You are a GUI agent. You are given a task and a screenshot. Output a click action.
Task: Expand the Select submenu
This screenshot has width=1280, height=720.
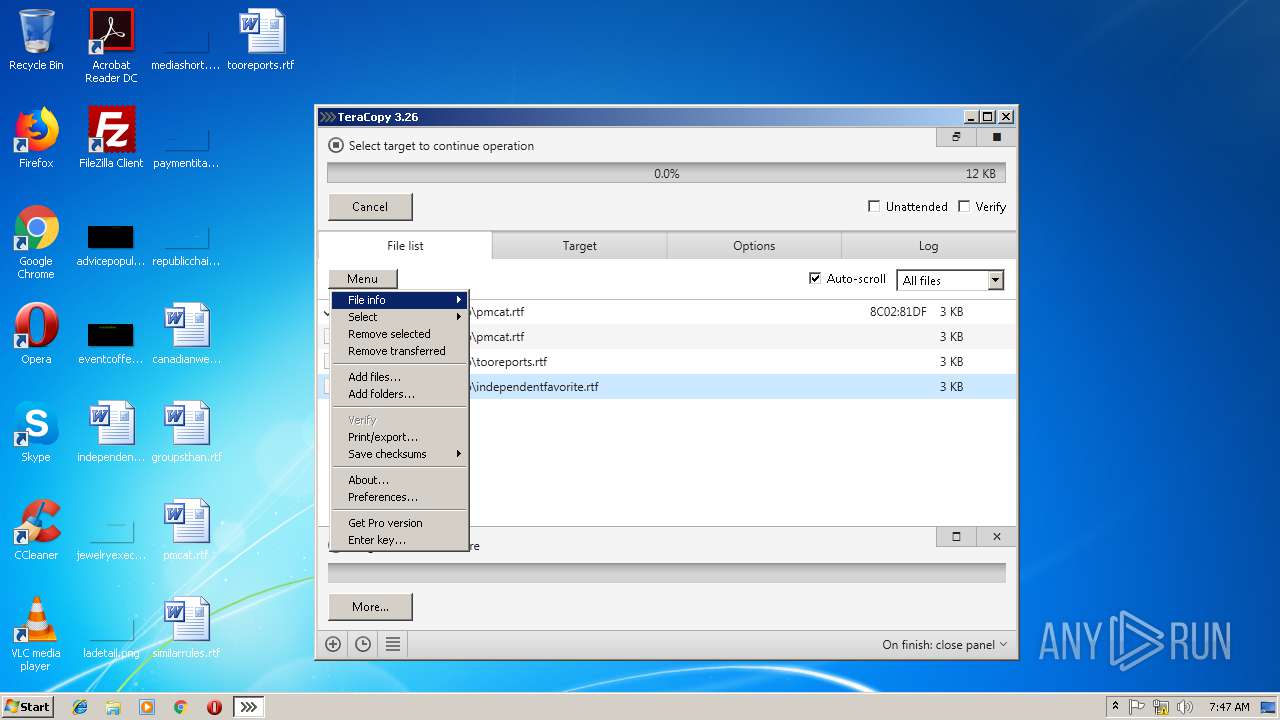point(400,317)
